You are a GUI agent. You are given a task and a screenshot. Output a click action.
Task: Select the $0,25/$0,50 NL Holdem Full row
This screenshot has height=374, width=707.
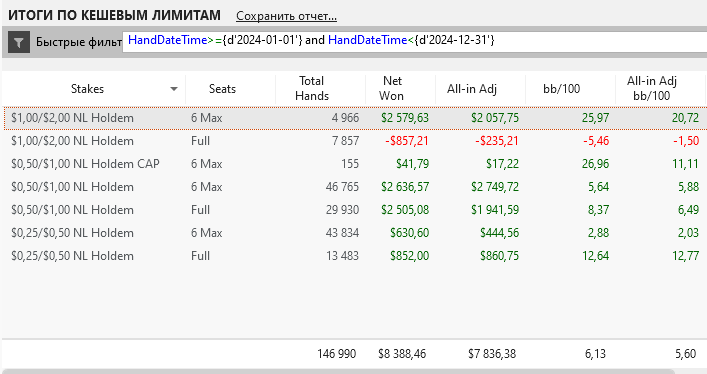coord(355,256)
